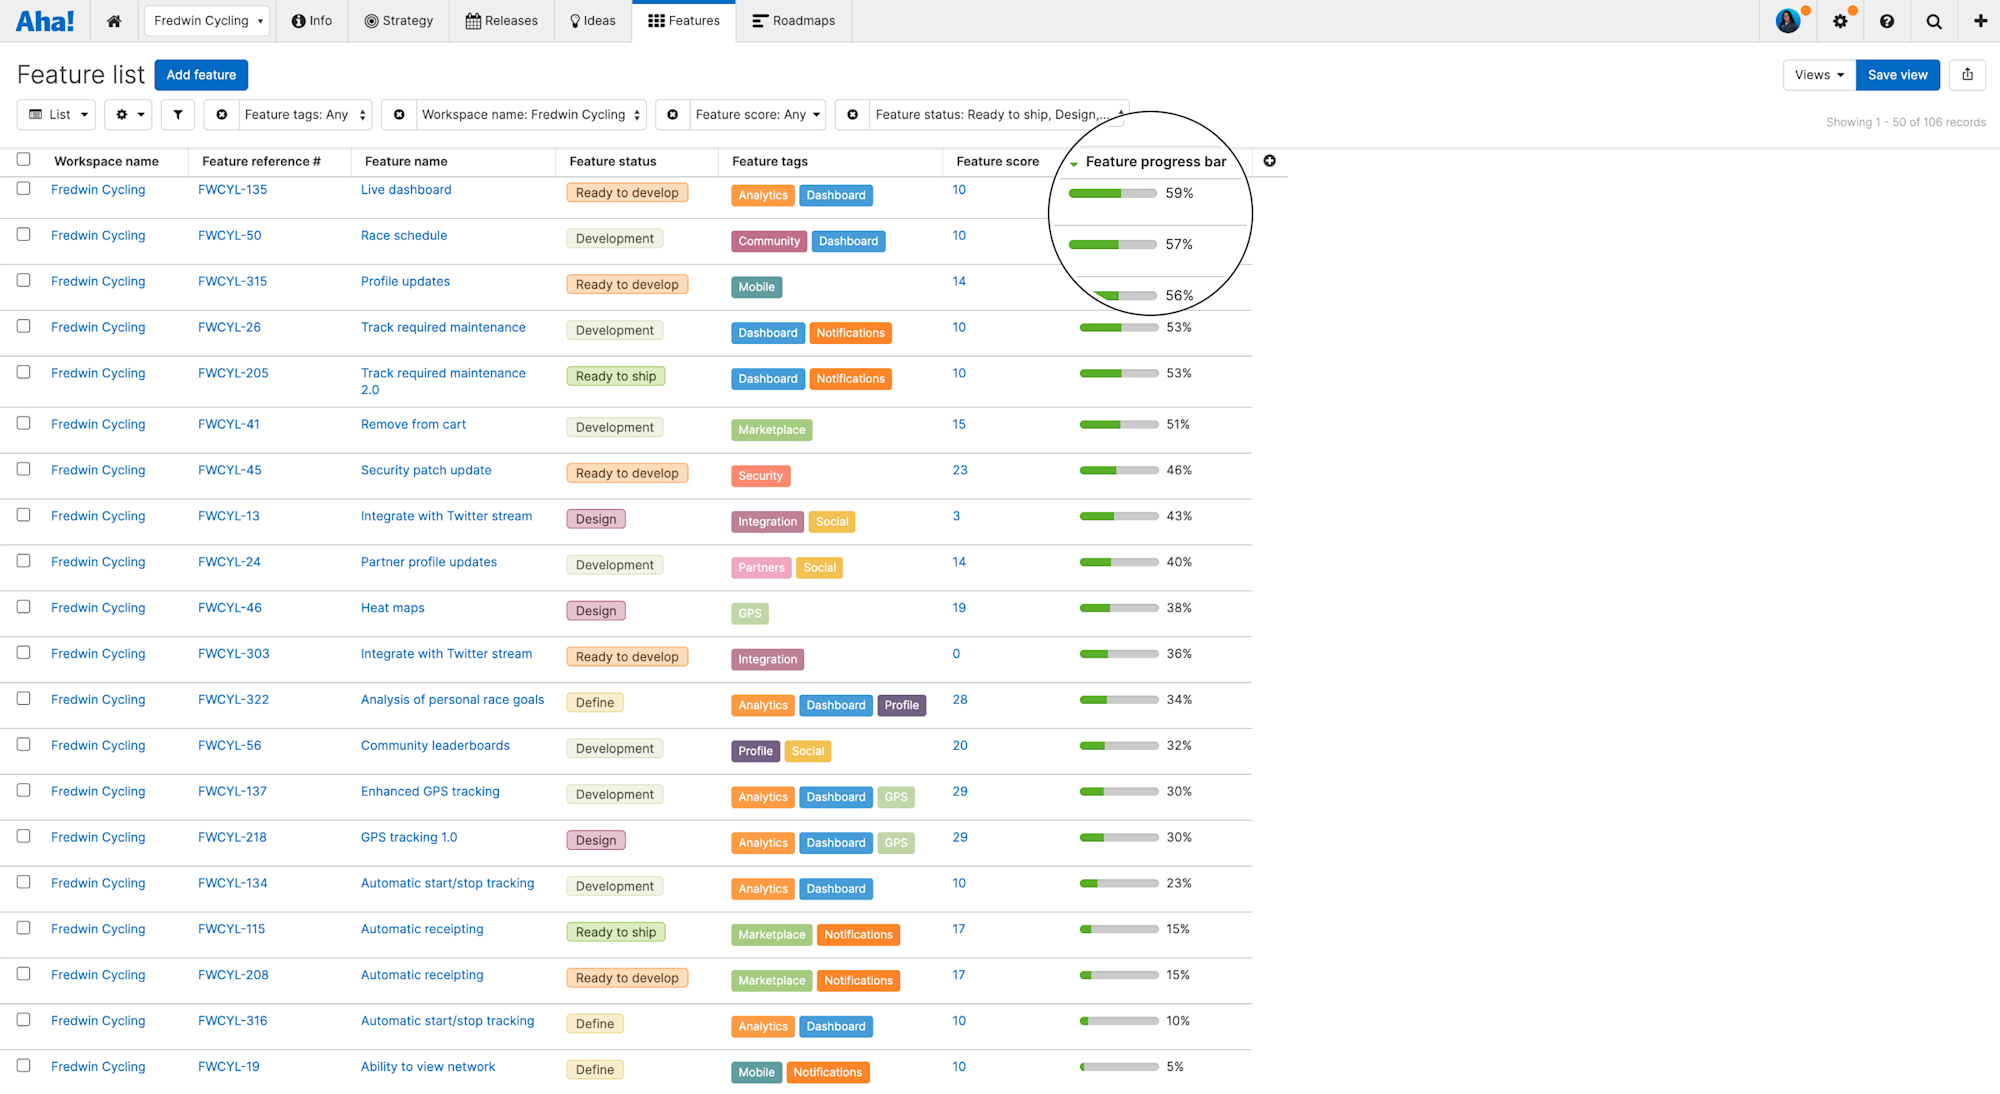Open the Fredwin Cycling workspace dropdown
Screen dimensions: 2000x1094
(206, 20)
